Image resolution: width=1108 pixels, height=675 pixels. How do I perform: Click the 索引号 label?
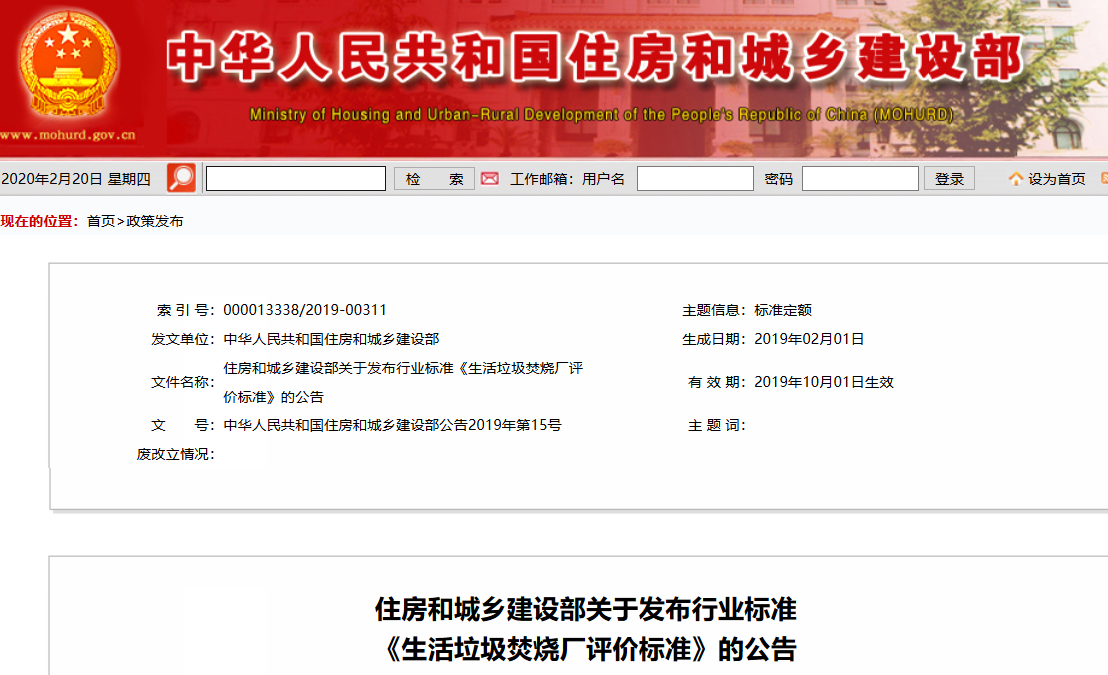click(185, 310)
